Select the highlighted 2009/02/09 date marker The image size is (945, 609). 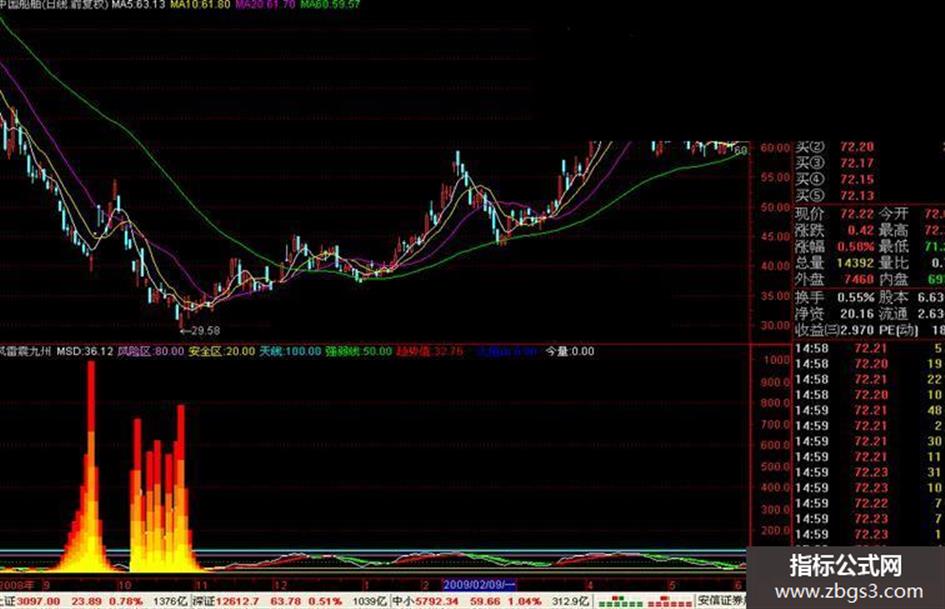click(x=479, y=584)
